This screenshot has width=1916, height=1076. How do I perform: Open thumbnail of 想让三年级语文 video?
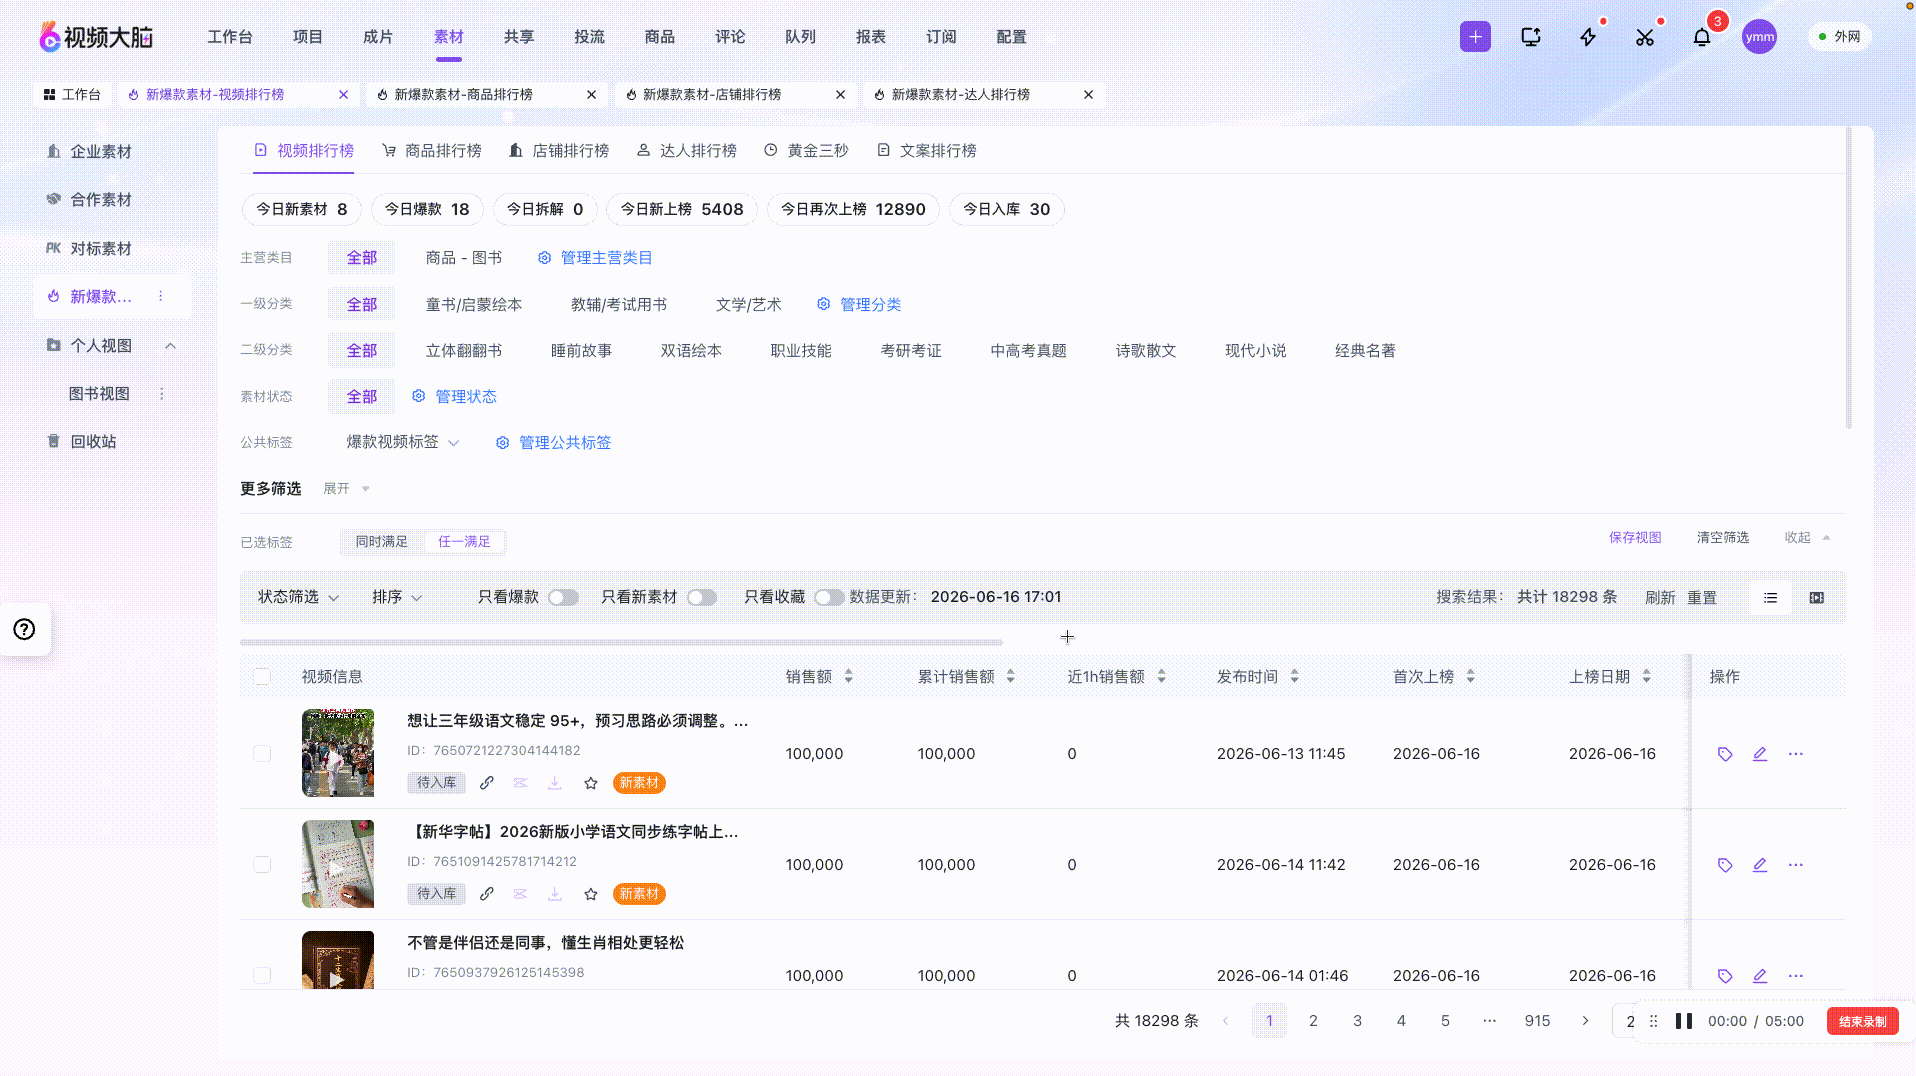point(338,753)
